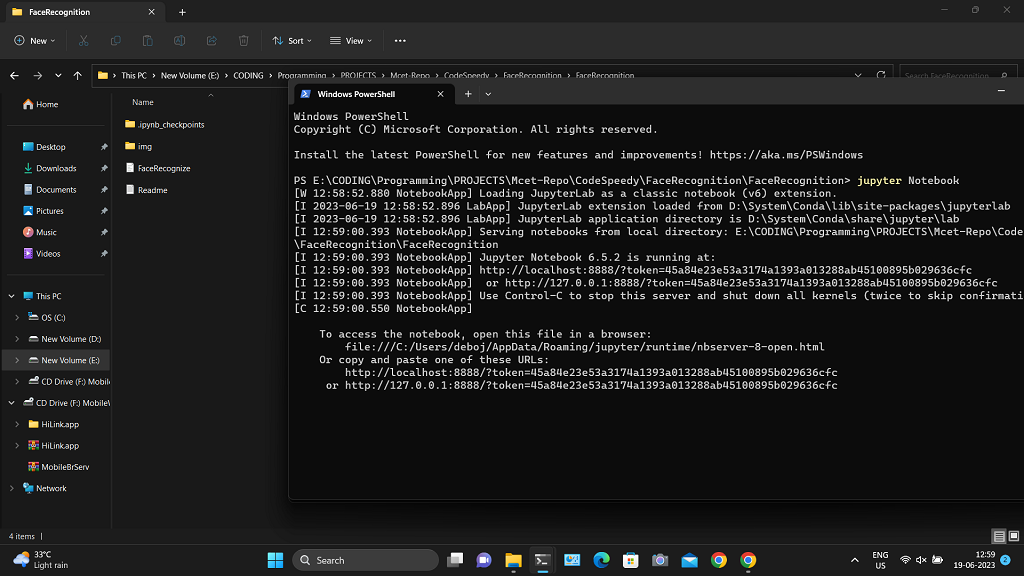Add a new Explorer tab
Viewport: 1024px width, 576px height.
tap(182, 12)
